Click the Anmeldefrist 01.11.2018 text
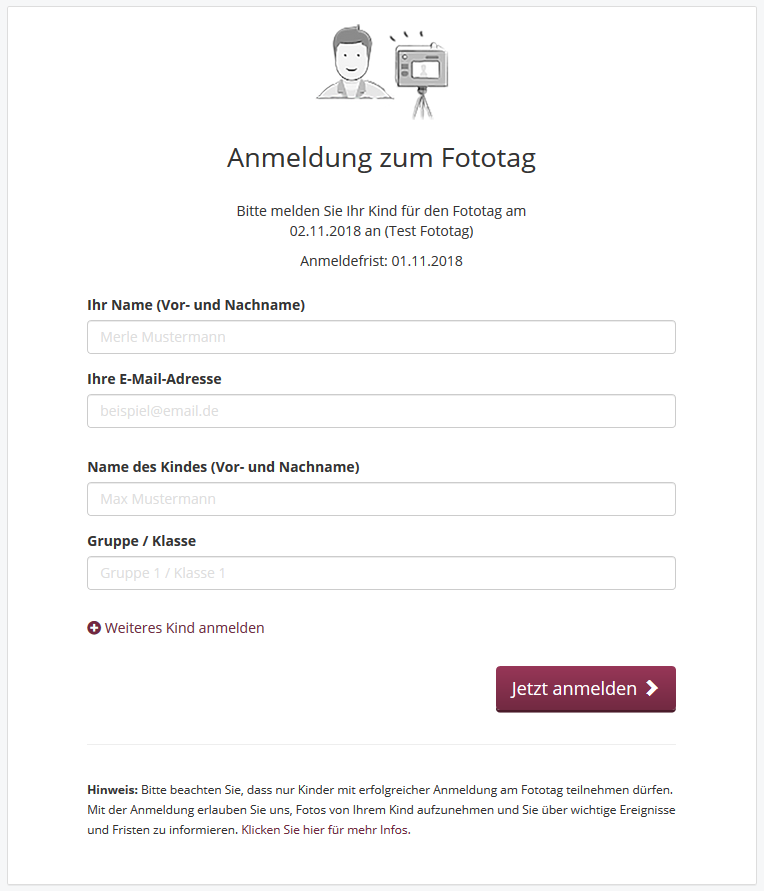The height and width of the screenshot is (891, 764). pos(381,261)
